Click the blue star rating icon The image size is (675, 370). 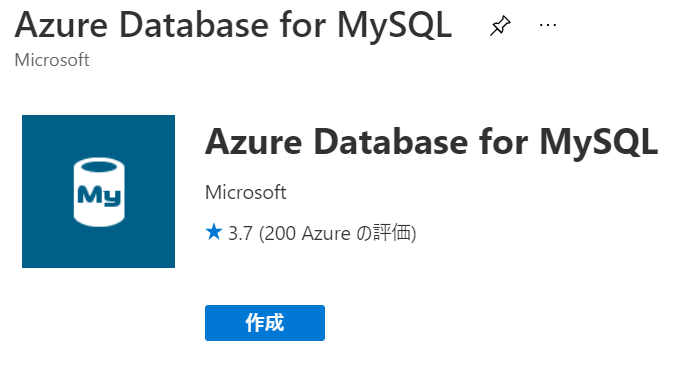214,233
